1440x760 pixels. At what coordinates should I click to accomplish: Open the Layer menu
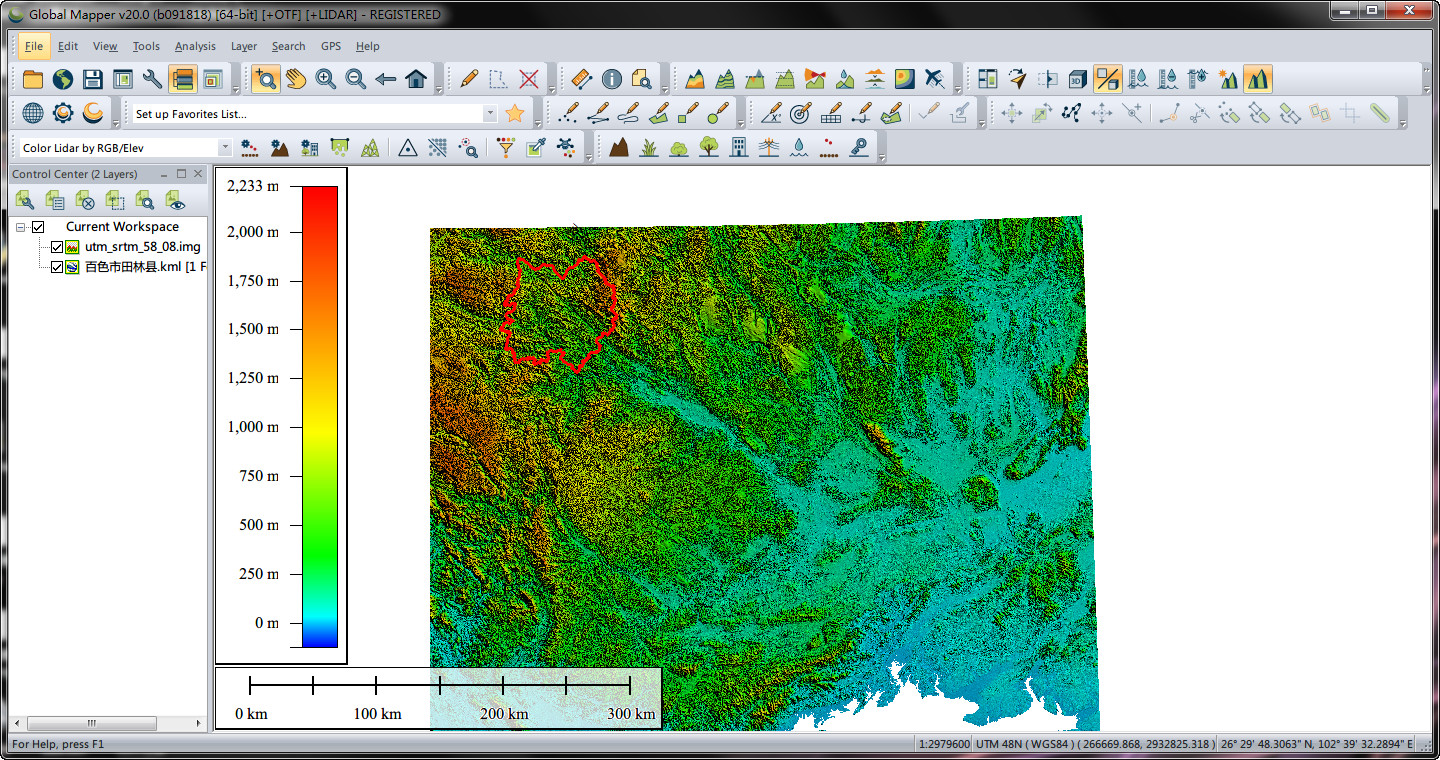243,46
